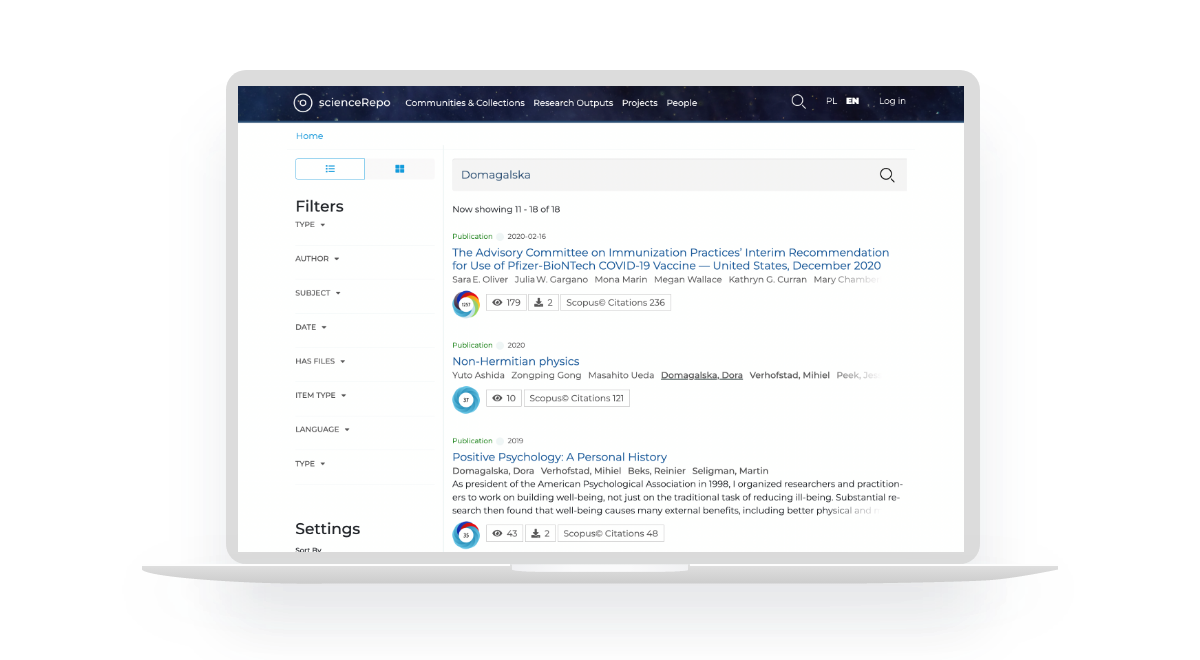Click altmetric badge for Positive Psychology publication
The height and width of the screenshot is (660, 1200).
[466, 534]
